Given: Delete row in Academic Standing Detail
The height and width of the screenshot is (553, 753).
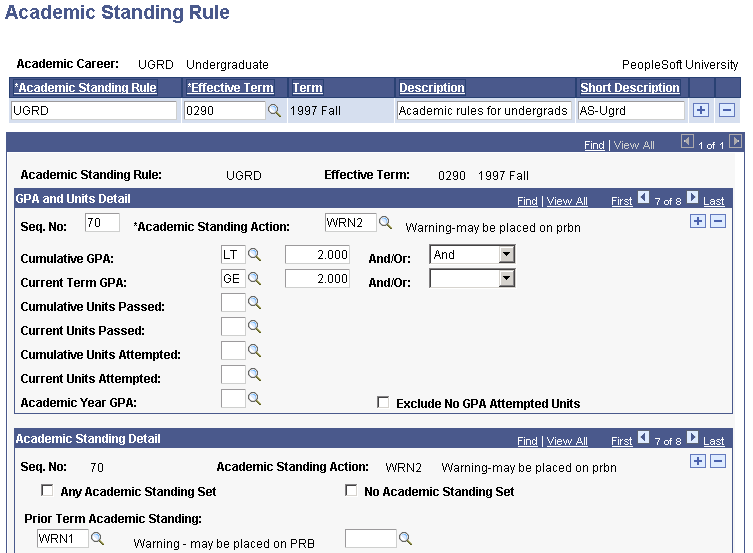Looking at the screenshot, I should tap(718, 461).
